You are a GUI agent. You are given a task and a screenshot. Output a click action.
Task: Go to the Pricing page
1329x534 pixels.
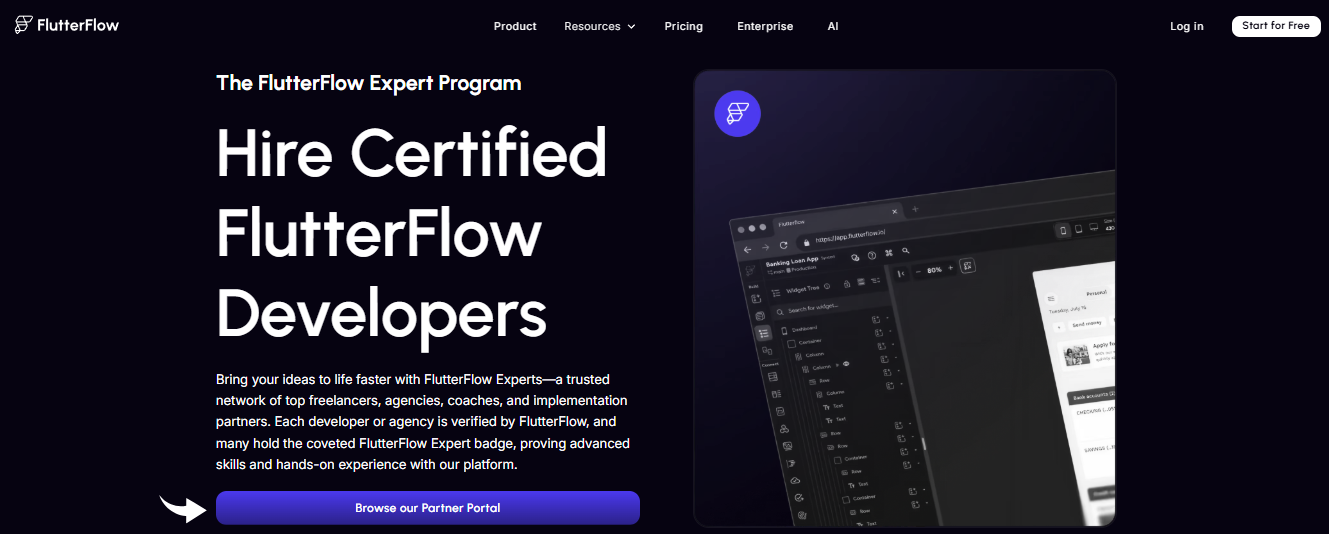[x=683, y=26]
